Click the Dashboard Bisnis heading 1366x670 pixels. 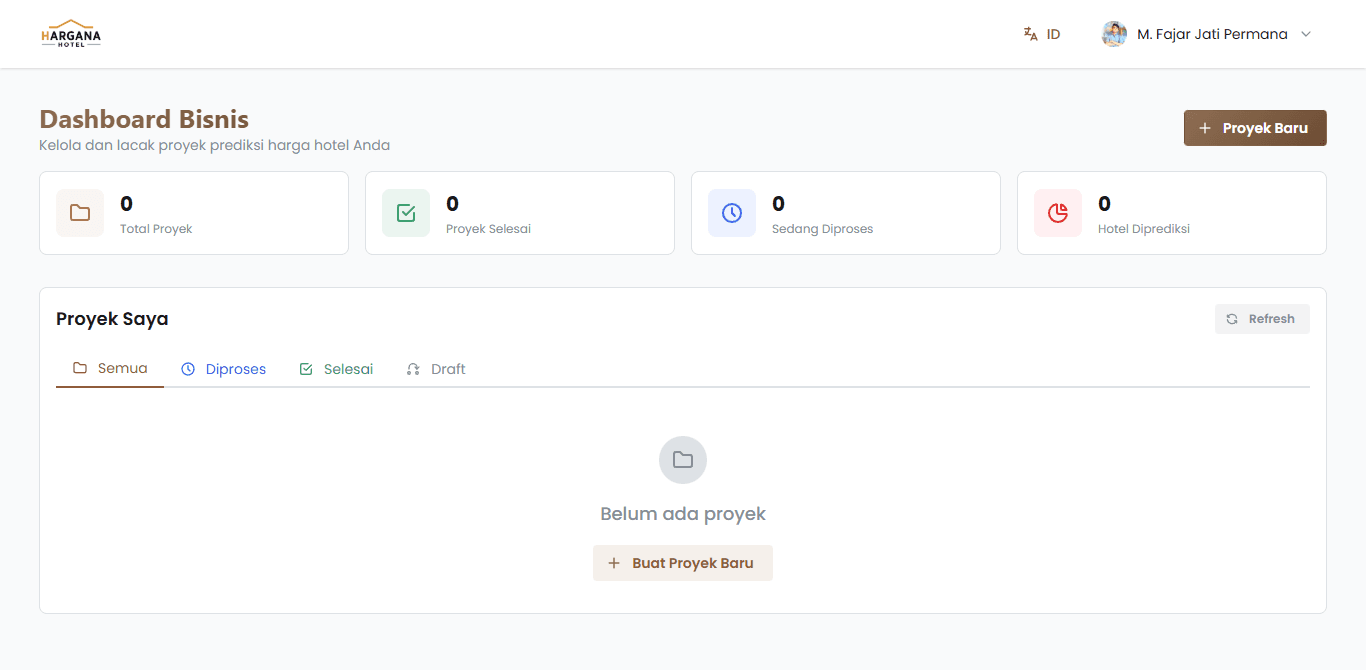[144, 119]
